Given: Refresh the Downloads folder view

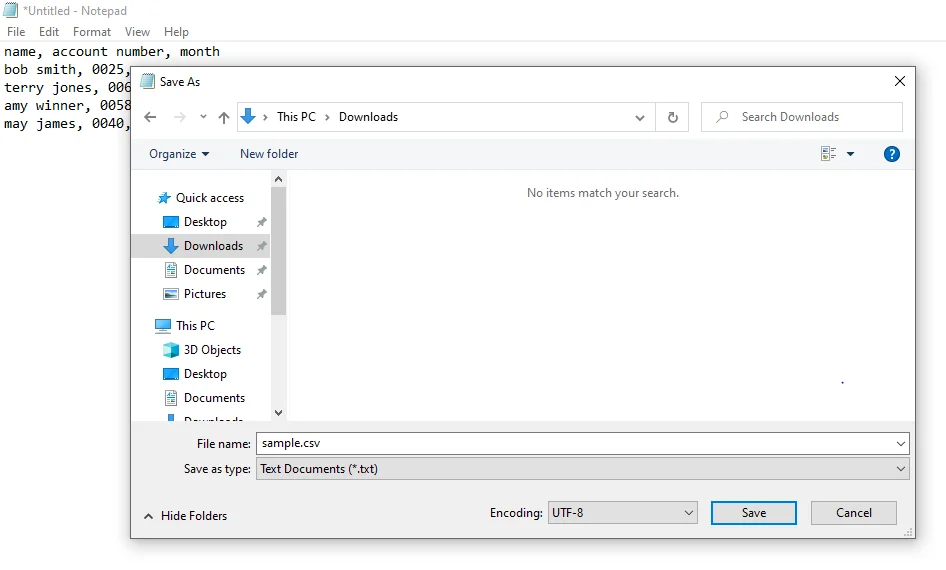Looking at the screenshot, I should coord(672,117).
